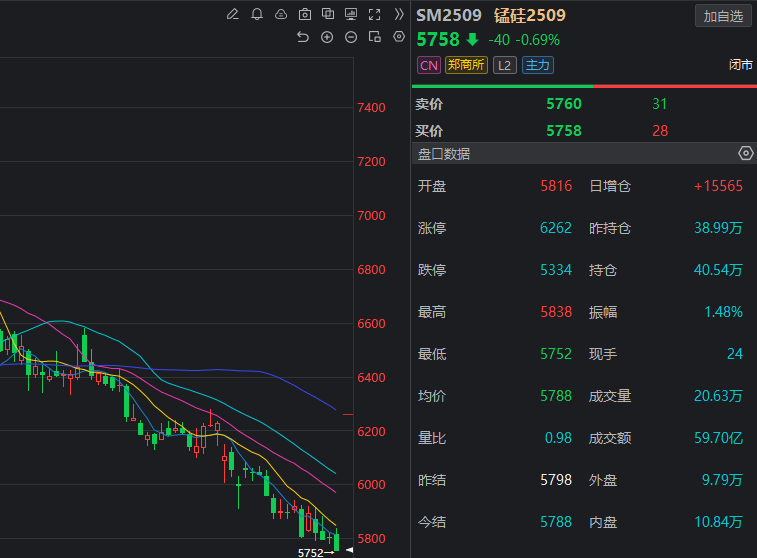Click the bid-ask ratio green-red bar
This screenshot has height=558, width=757.
tap(584, 86)
